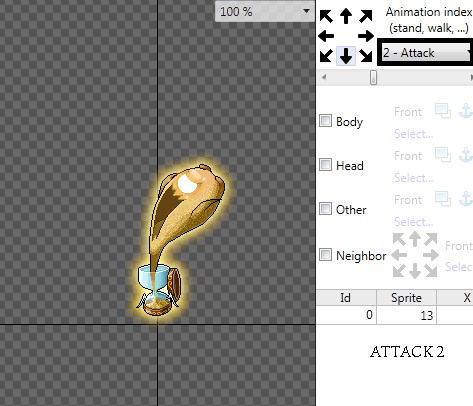Click the Neighbor down direction arrow
473x406 pixels.
tap(415, 271)
